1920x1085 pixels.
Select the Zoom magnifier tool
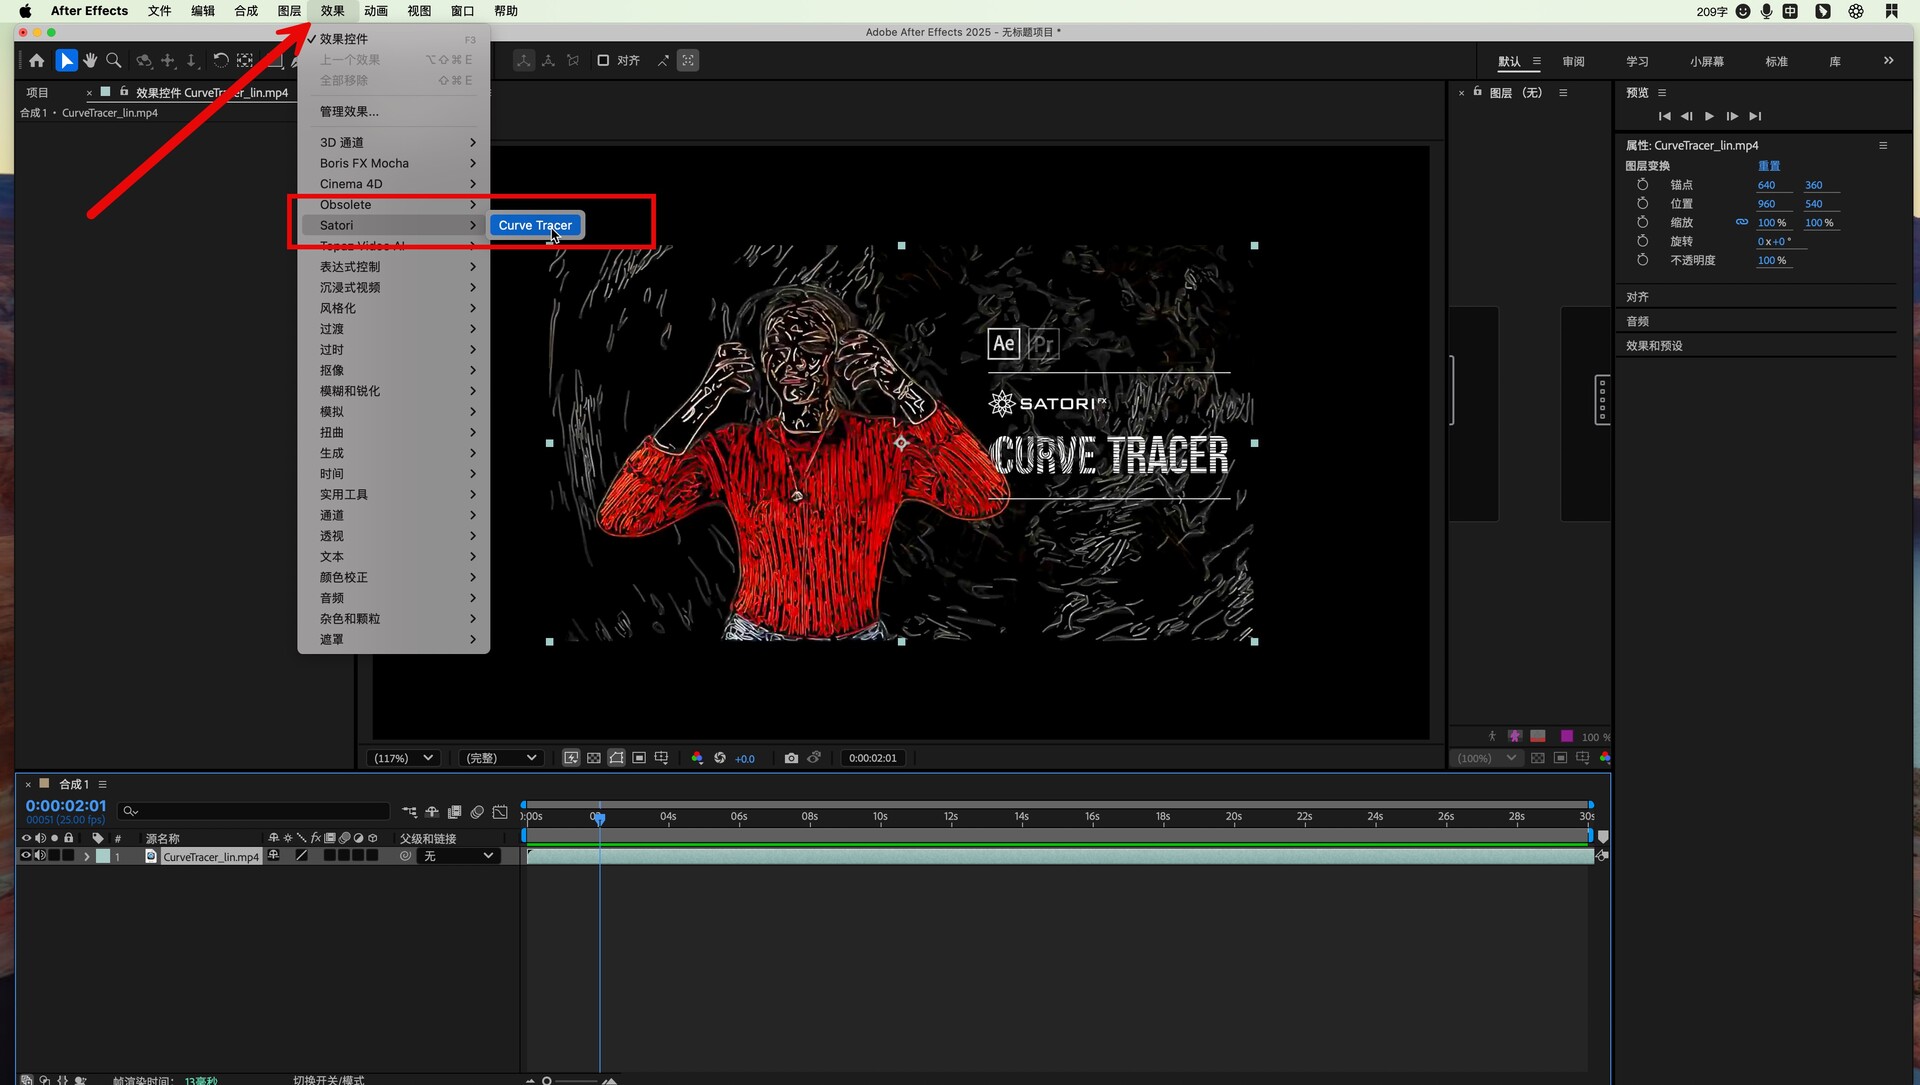(114, 61)
